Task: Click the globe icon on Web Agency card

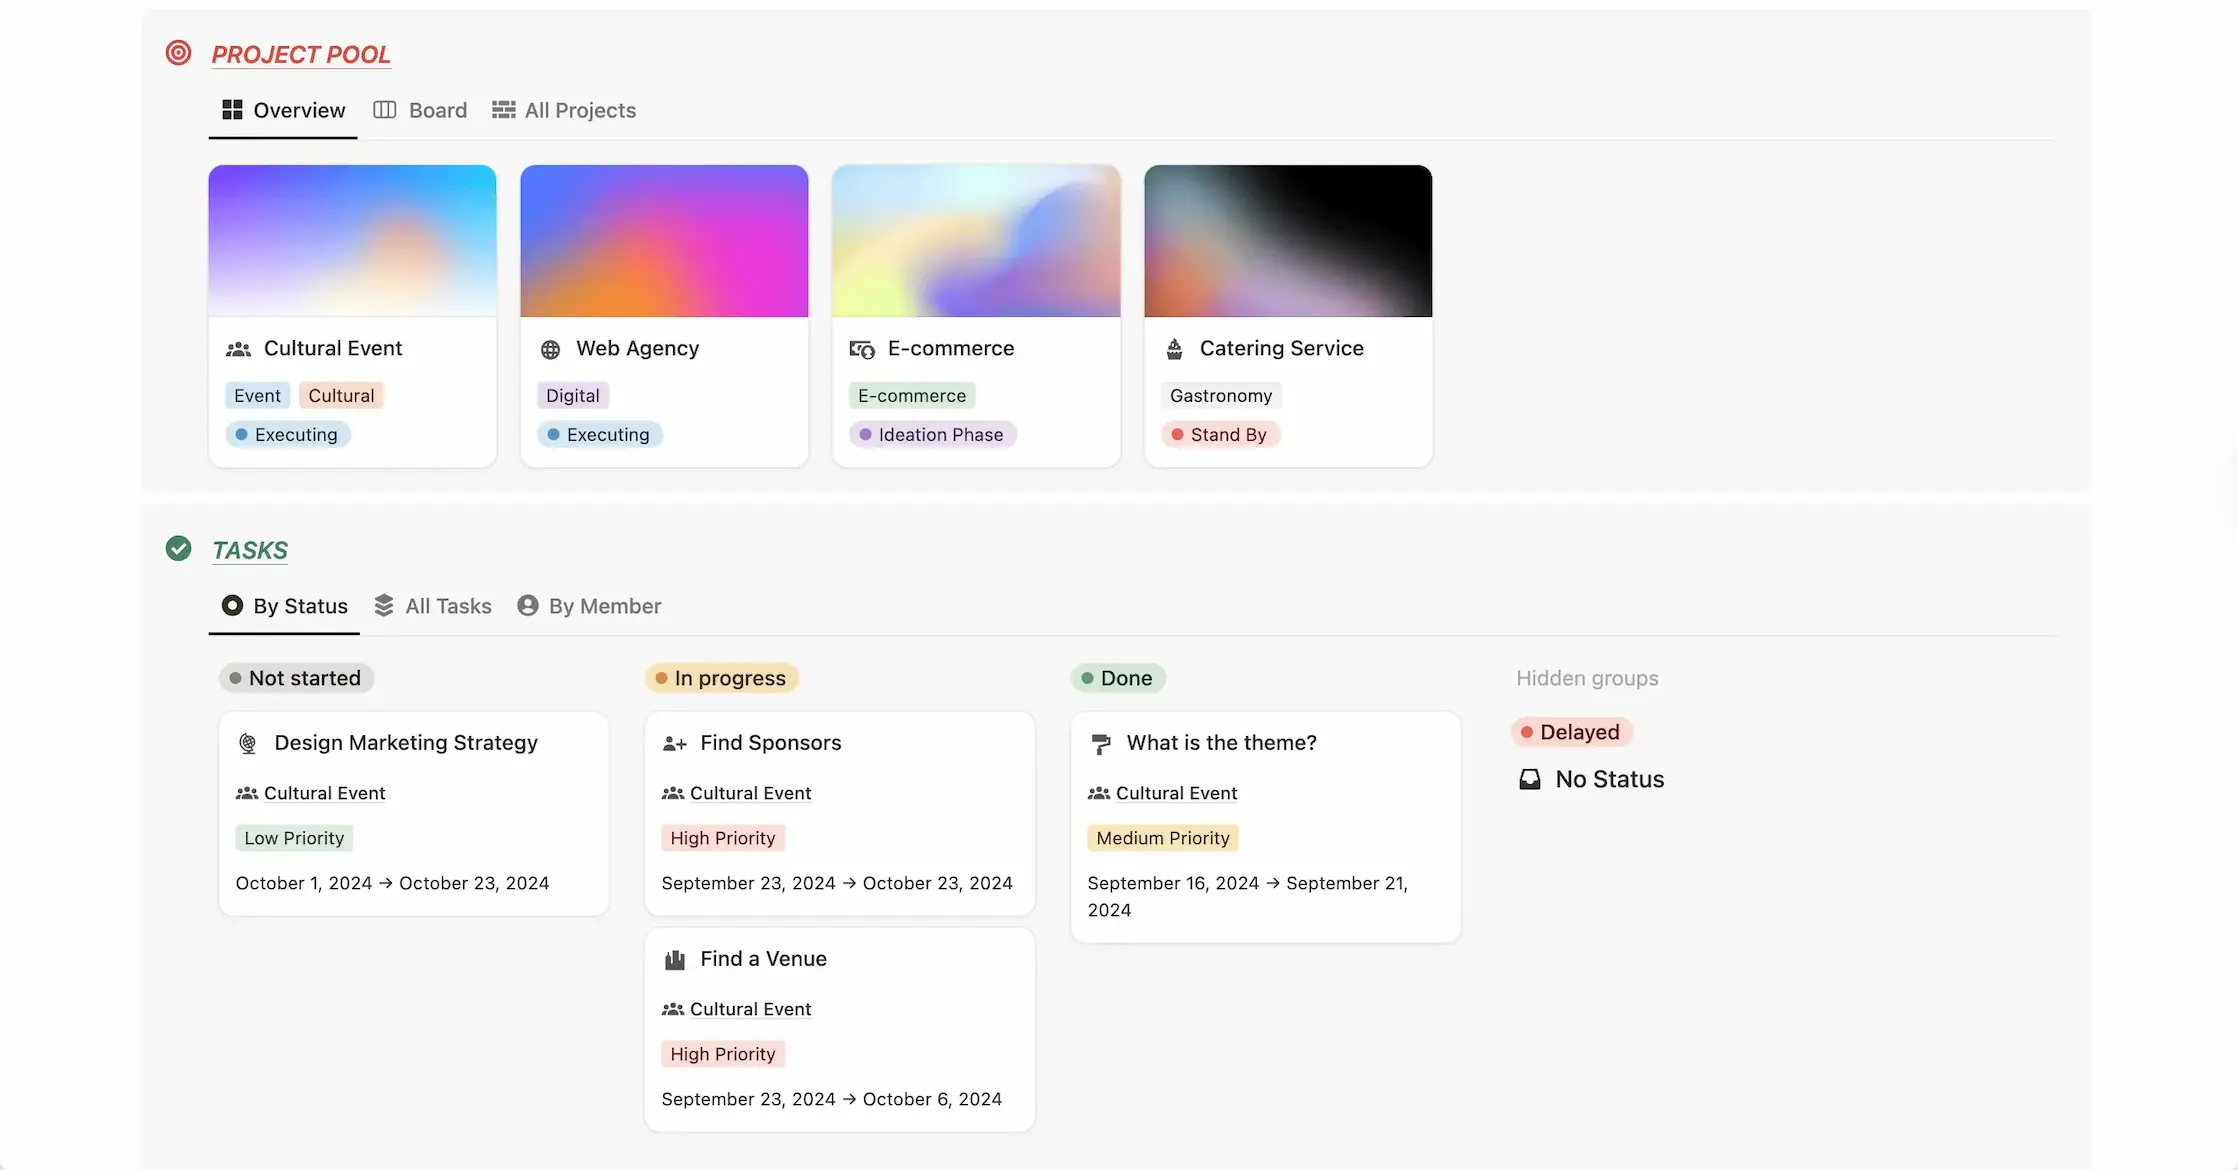Action: click(x=550, y=349)
